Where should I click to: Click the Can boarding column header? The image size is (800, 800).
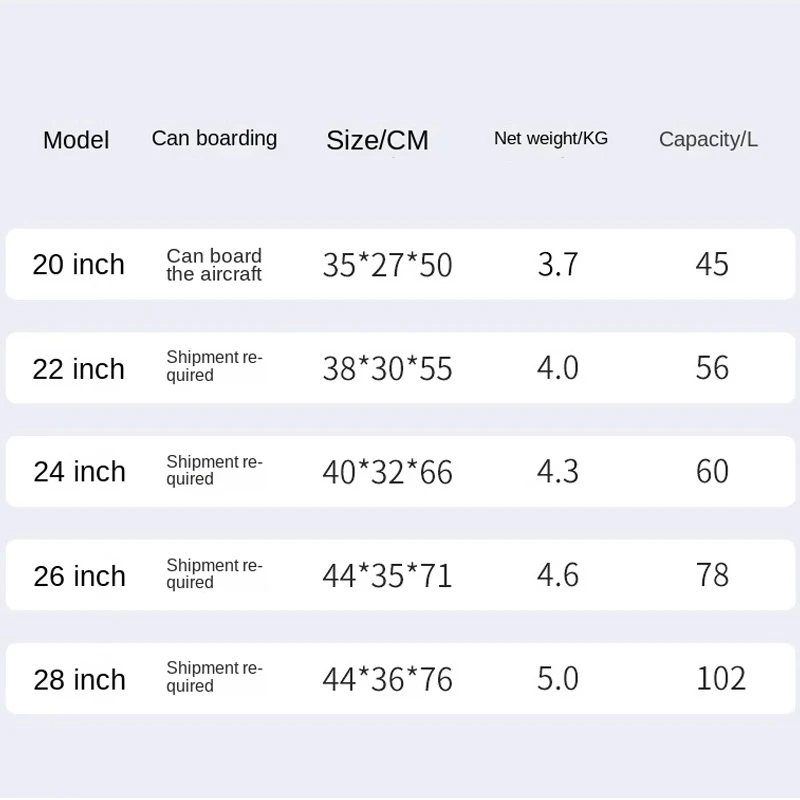[214, 138]
